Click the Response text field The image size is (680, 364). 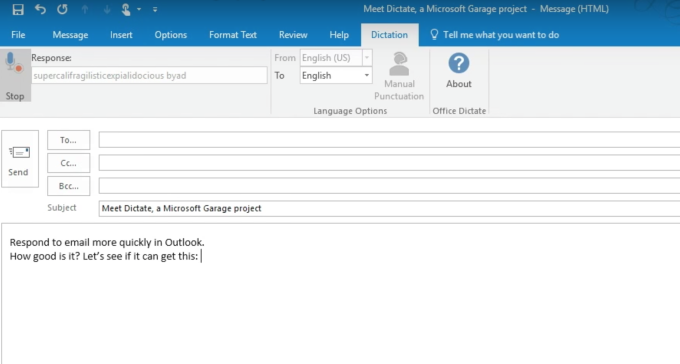(149, 75)
